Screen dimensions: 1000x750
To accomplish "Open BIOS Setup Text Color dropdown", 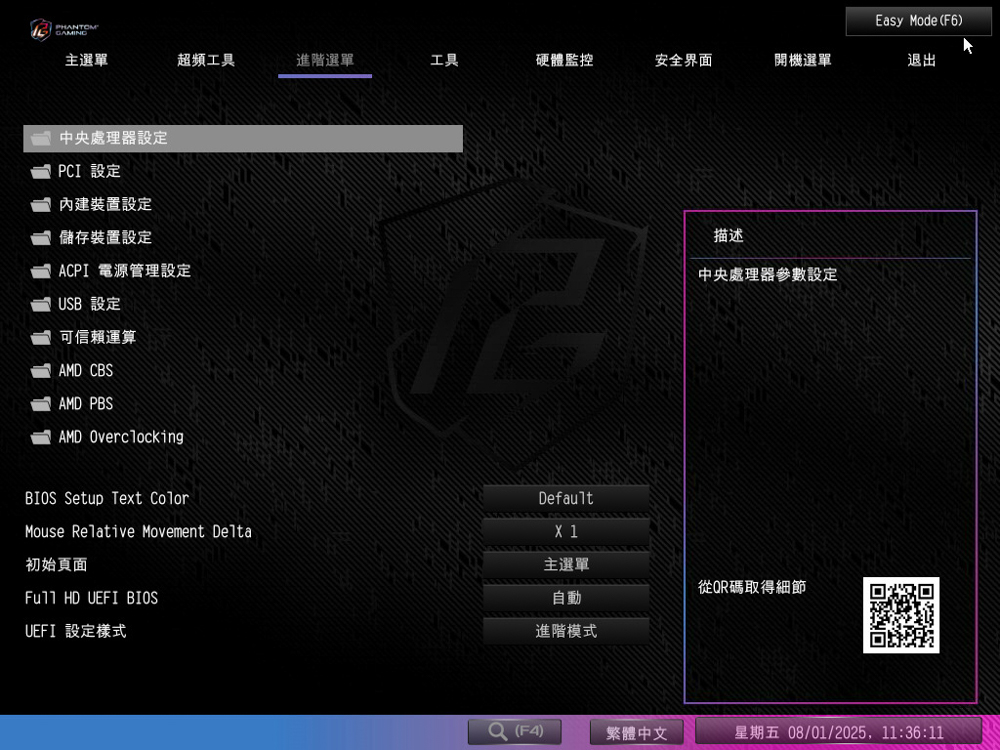I will 565,498.
